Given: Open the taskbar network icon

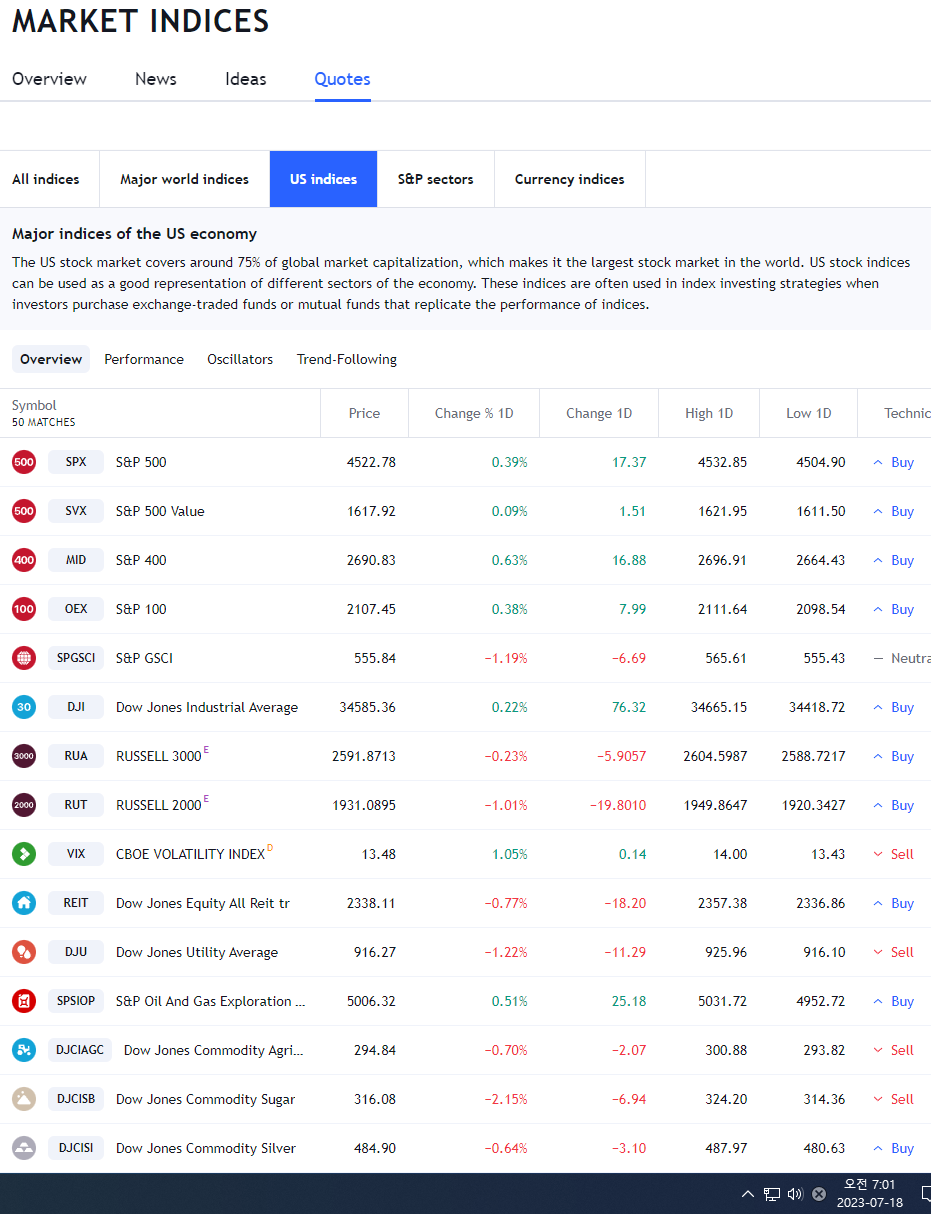Looking at the screenshot, I should pyautogui.click(x=772, y=1194).
